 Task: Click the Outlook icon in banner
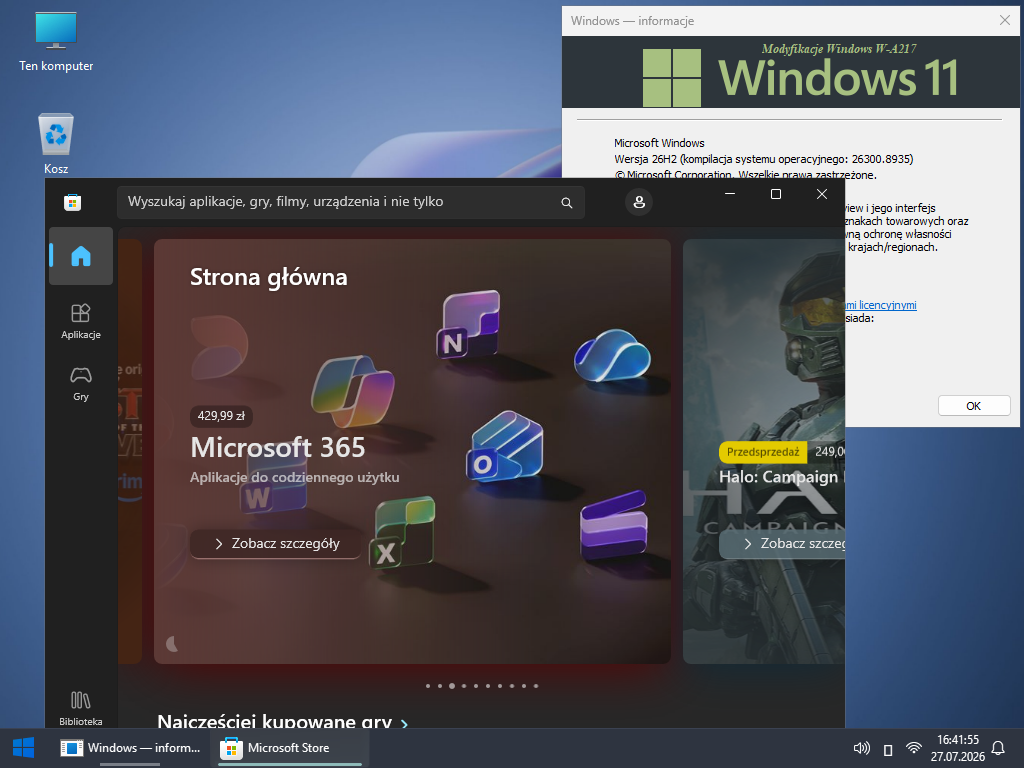click(x=504, y=446)
